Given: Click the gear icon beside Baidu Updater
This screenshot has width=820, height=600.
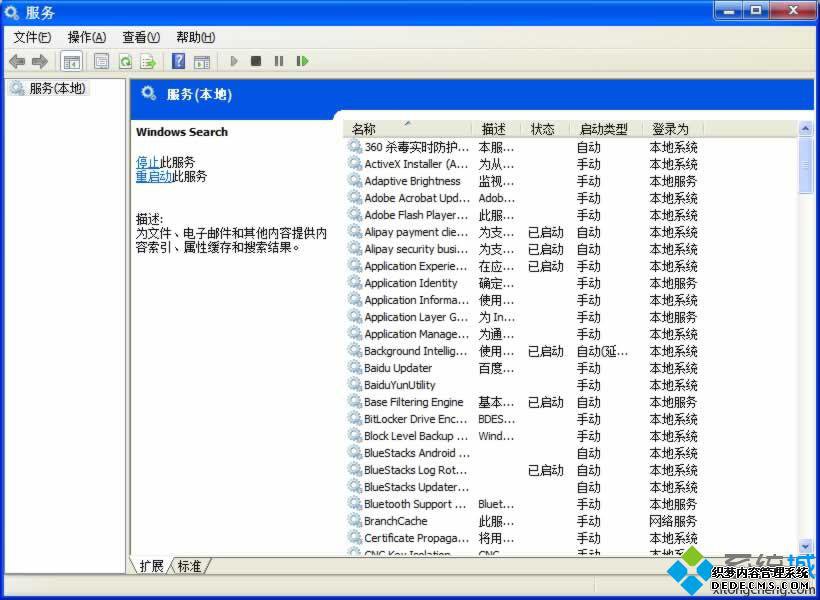Looking at the screenshot, I should click(355, 368).
